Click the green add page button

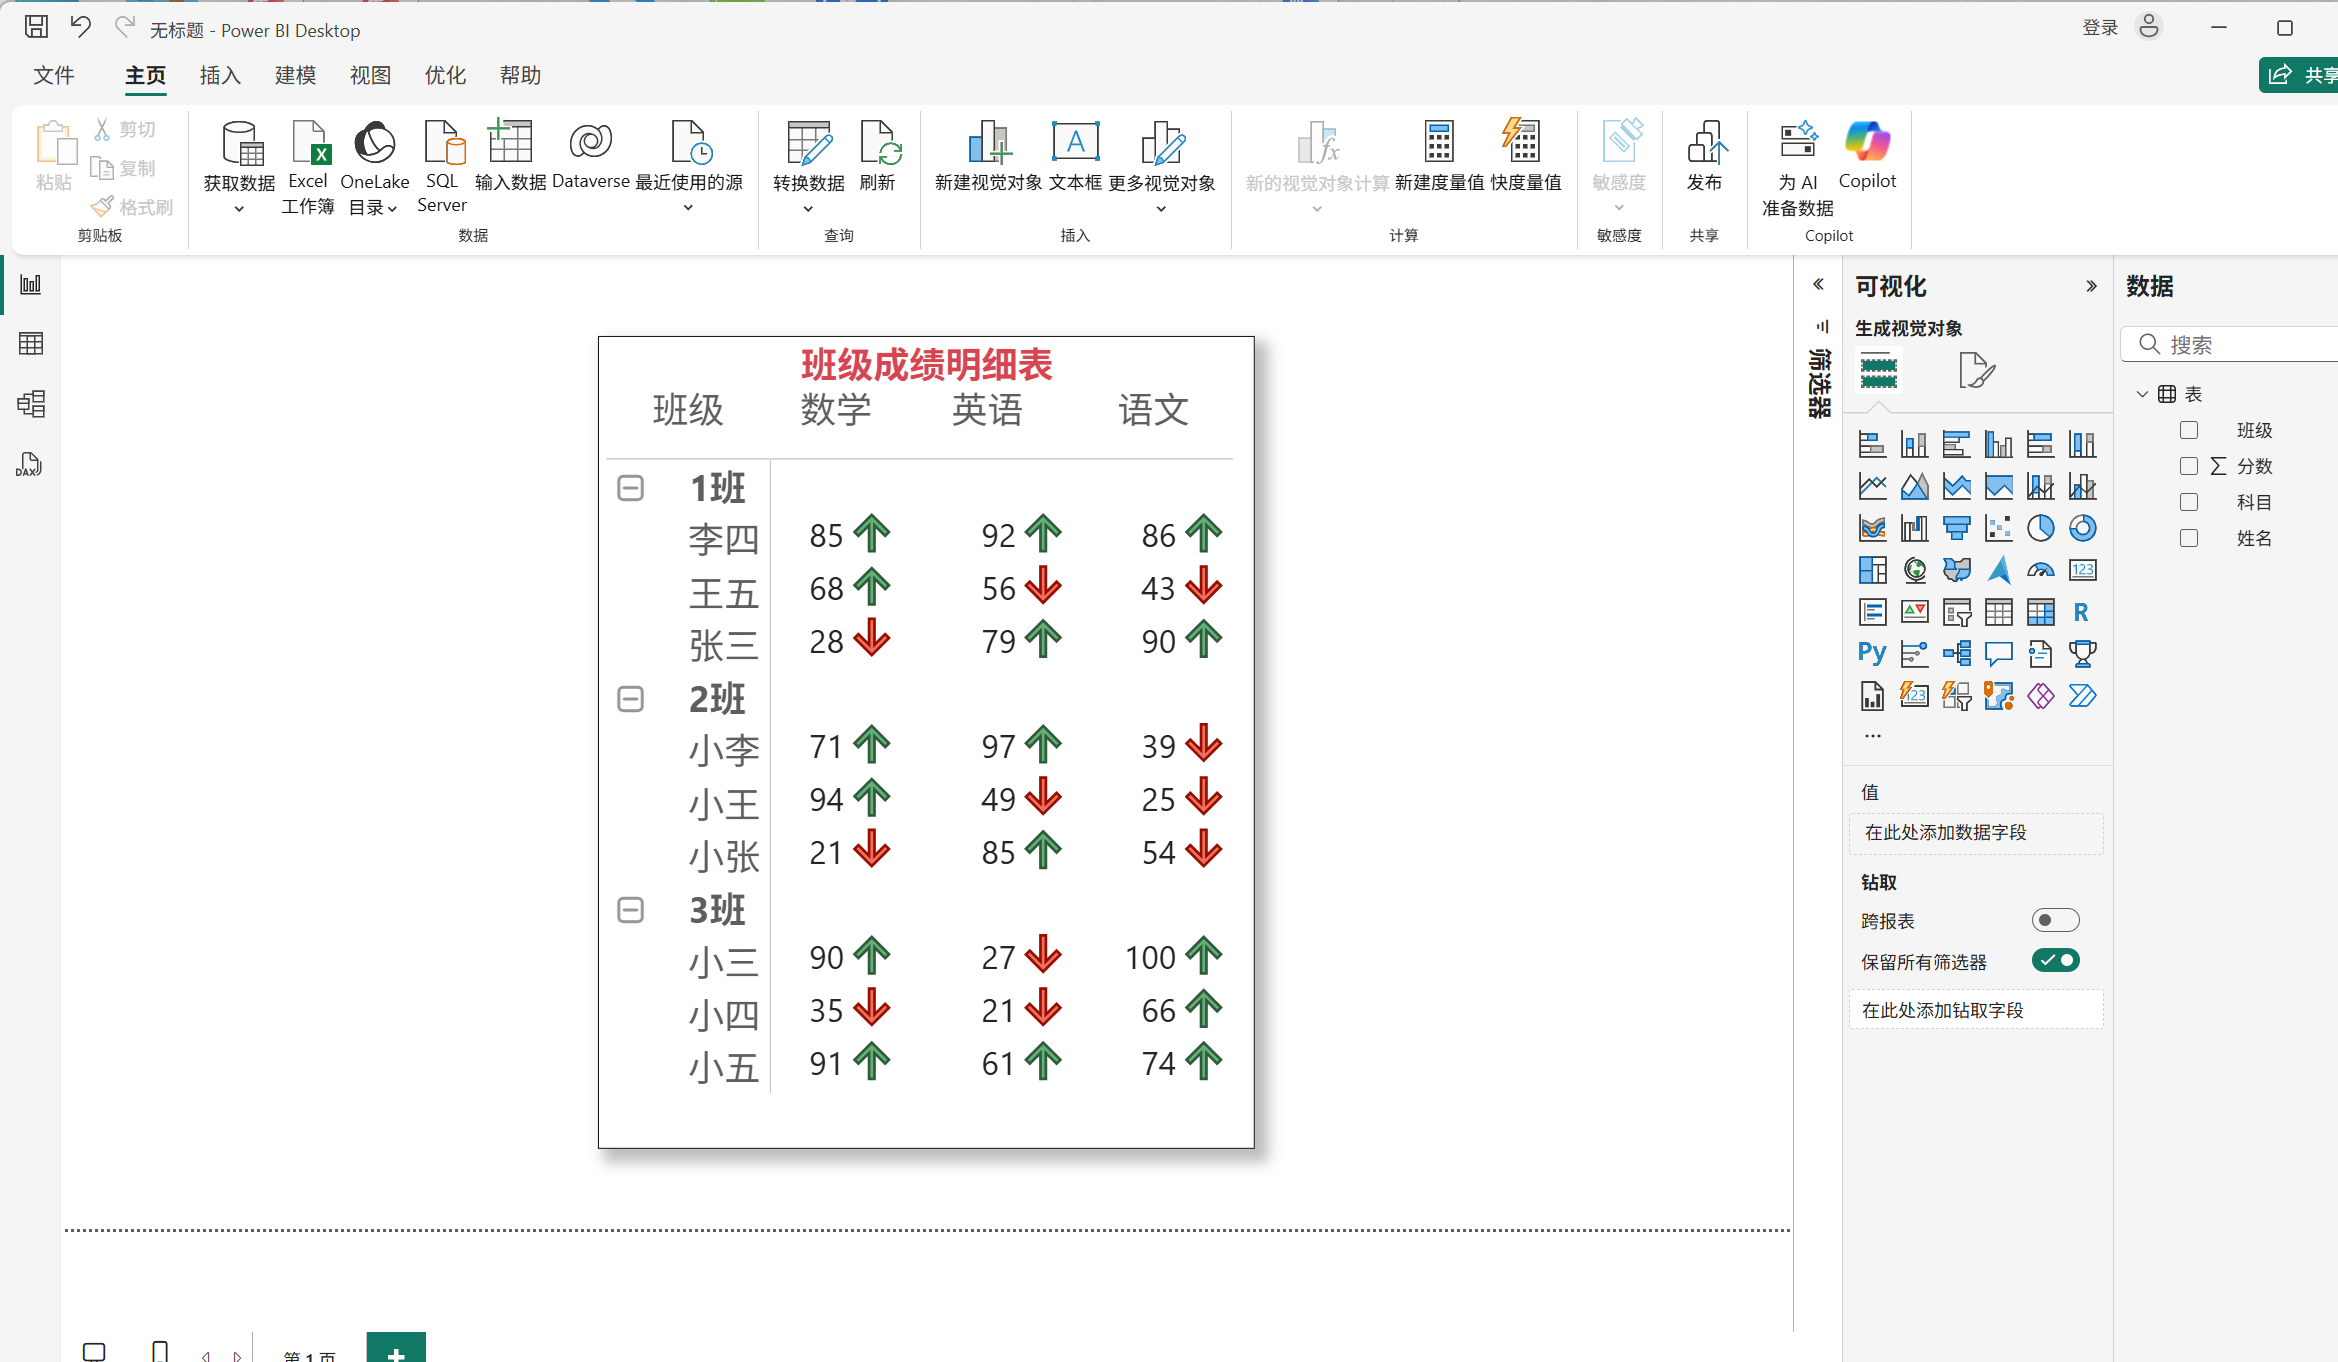(x=396, y=1350)
